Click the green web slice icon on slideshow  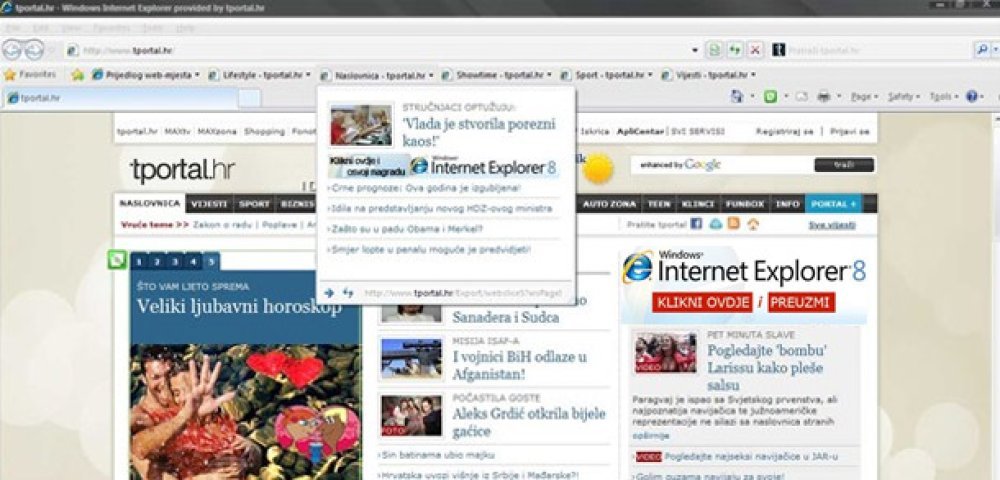tap(117, 259)
